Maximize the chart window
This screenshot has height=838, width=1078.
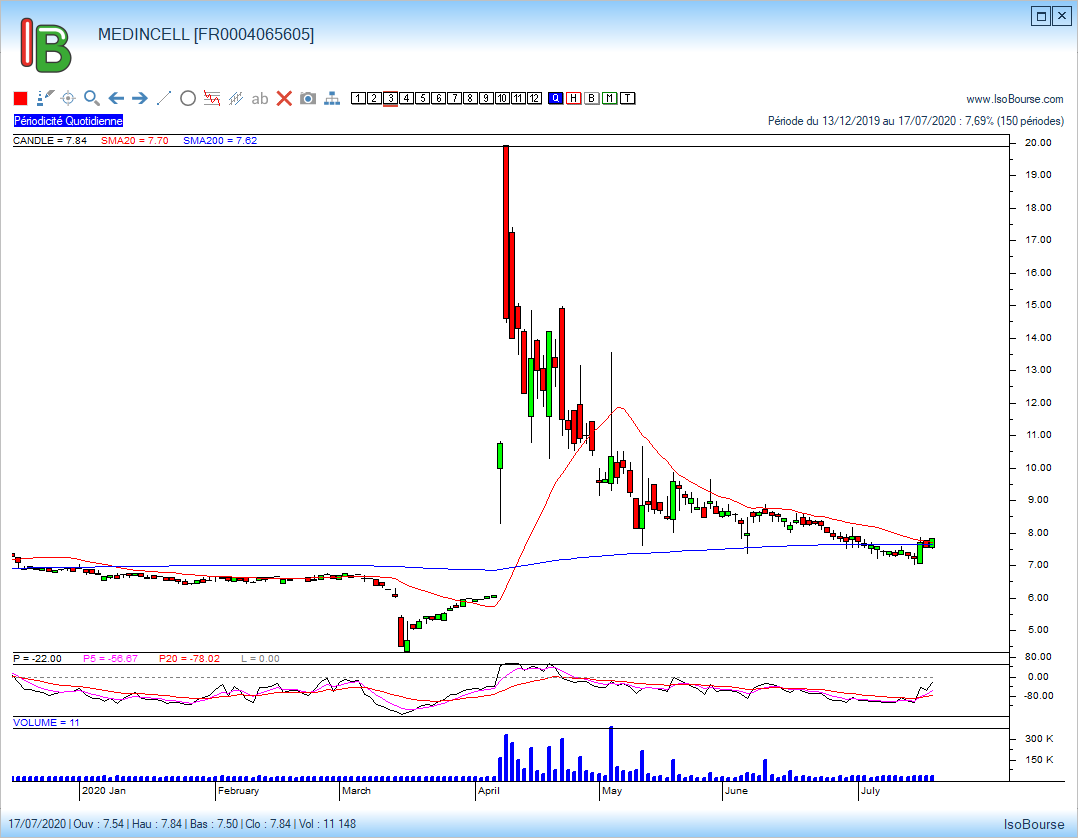click(x=1041, y=16)
